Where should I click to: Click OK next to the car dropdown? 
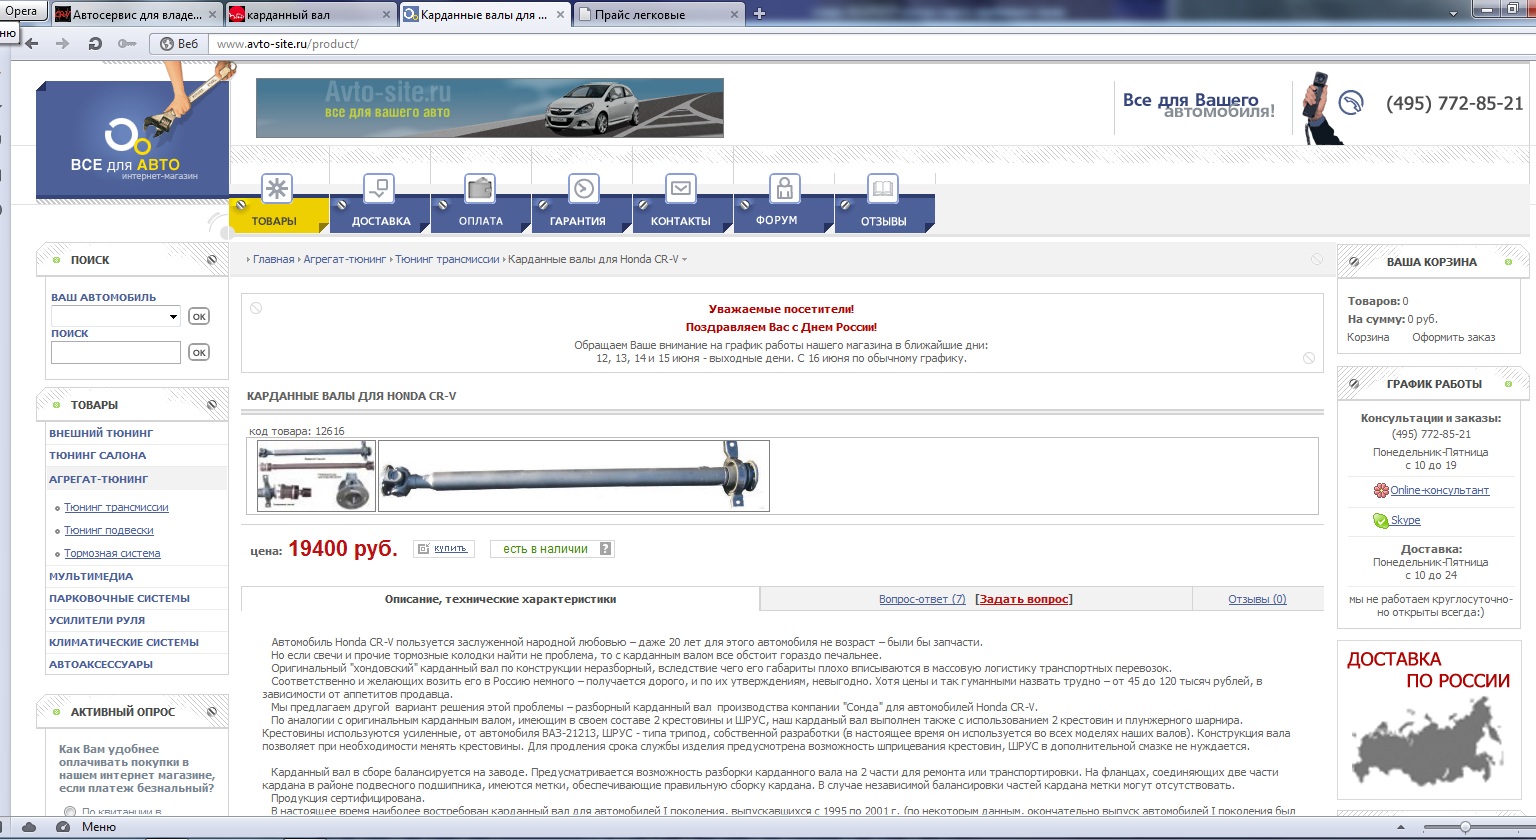[199, 316]
